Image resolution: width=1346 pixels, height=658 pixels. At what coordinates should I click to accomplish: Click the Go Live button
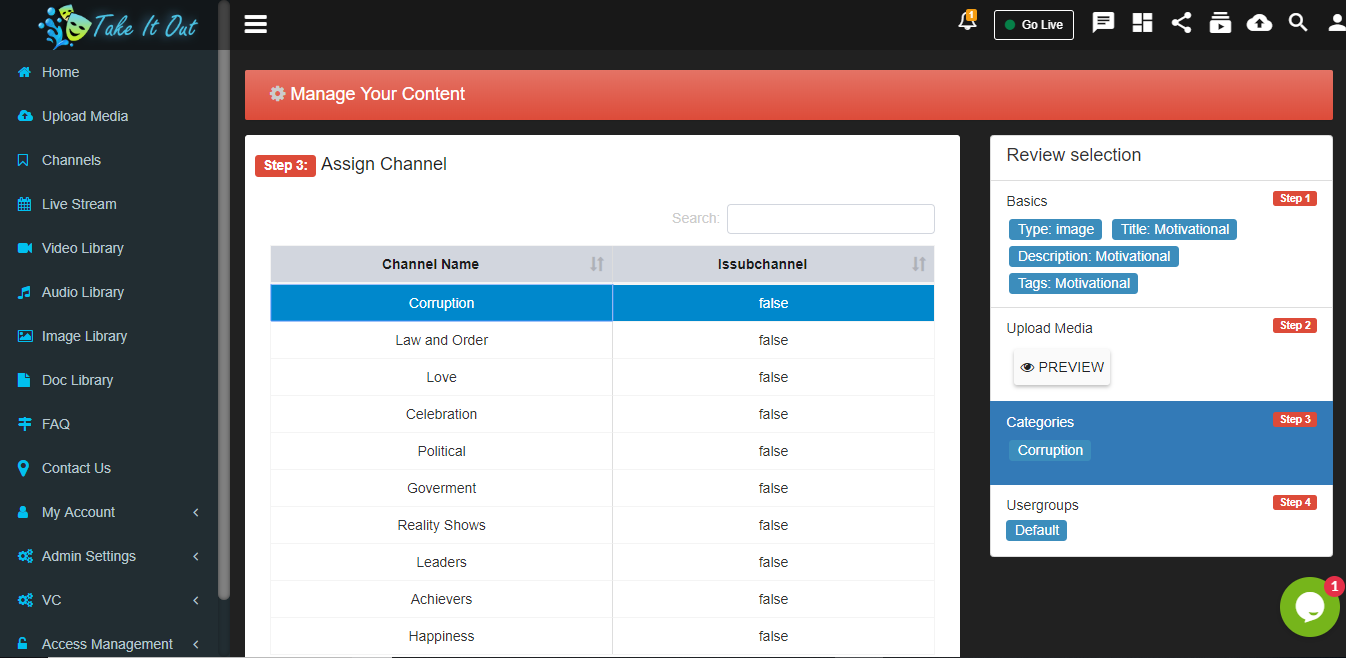pos(1034,25)
